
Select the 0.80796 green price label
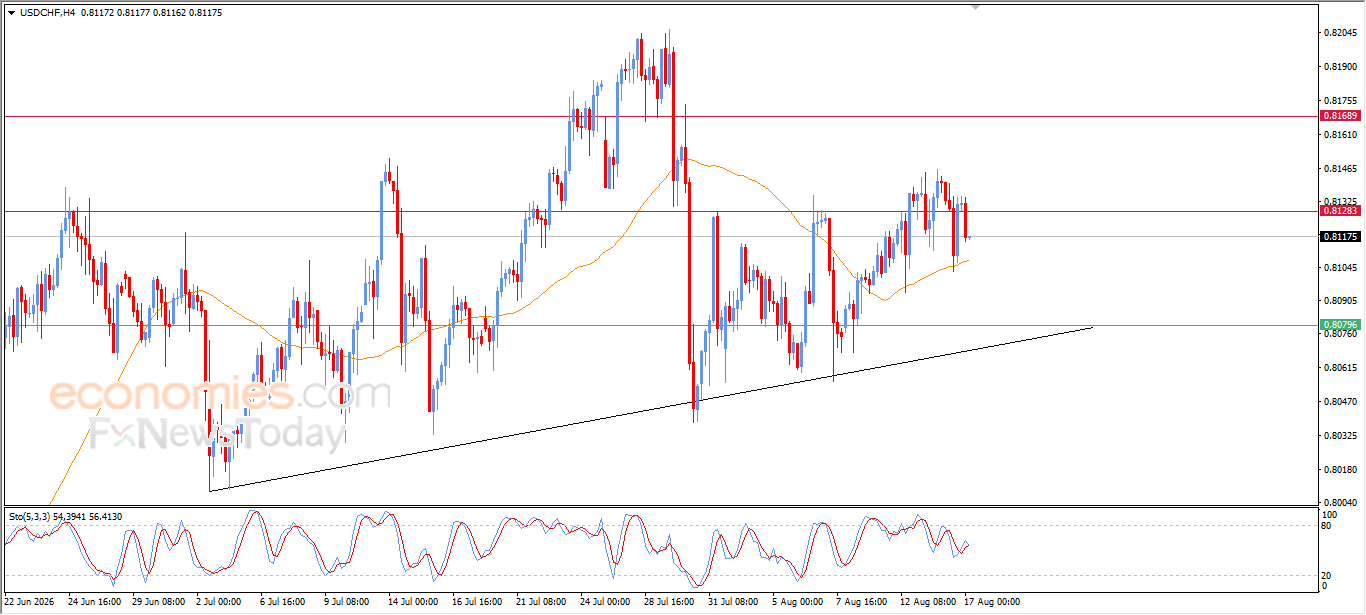(1340, 325)
